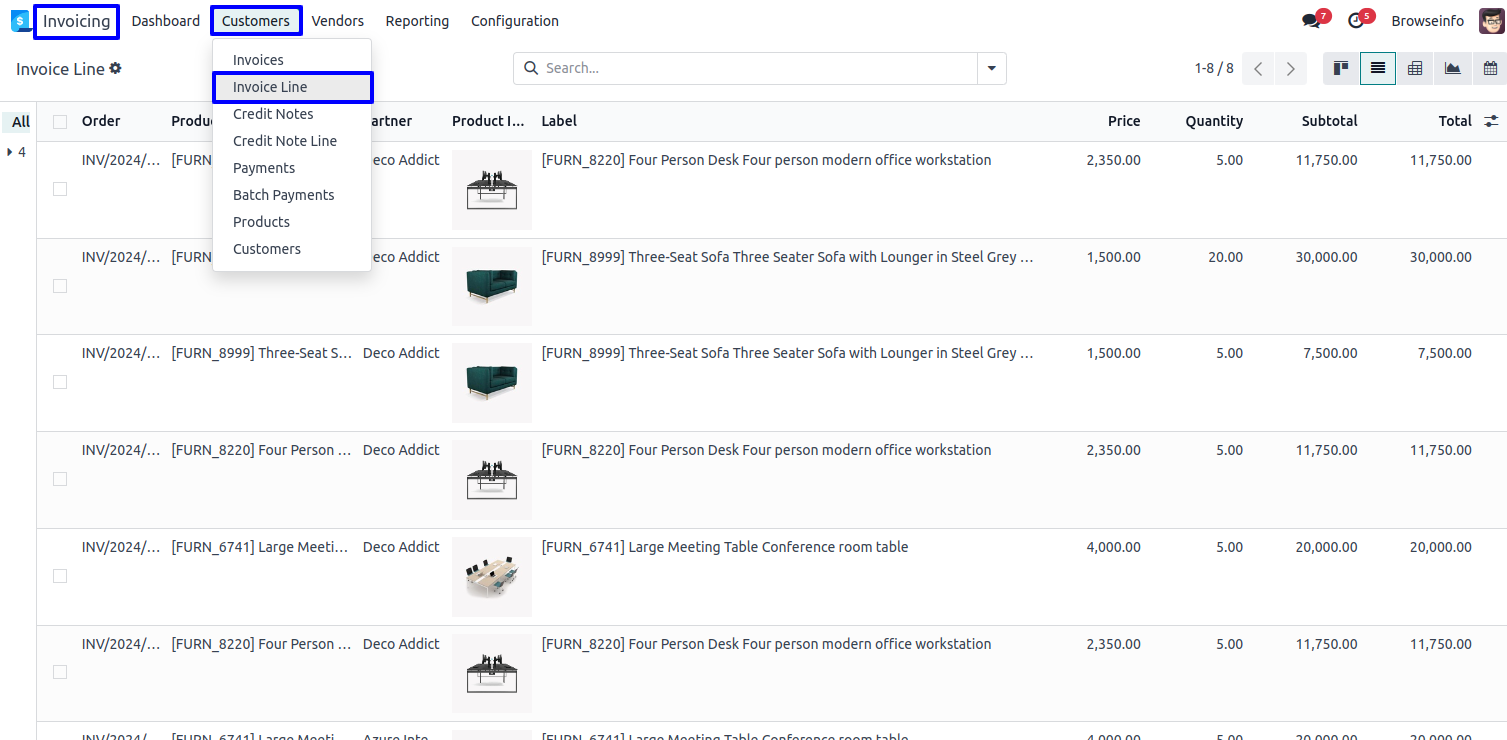Viewport: 1507px width, 740px height.
Task: Check the Large Meeting Table row checkbox
Action: (60, 576)
